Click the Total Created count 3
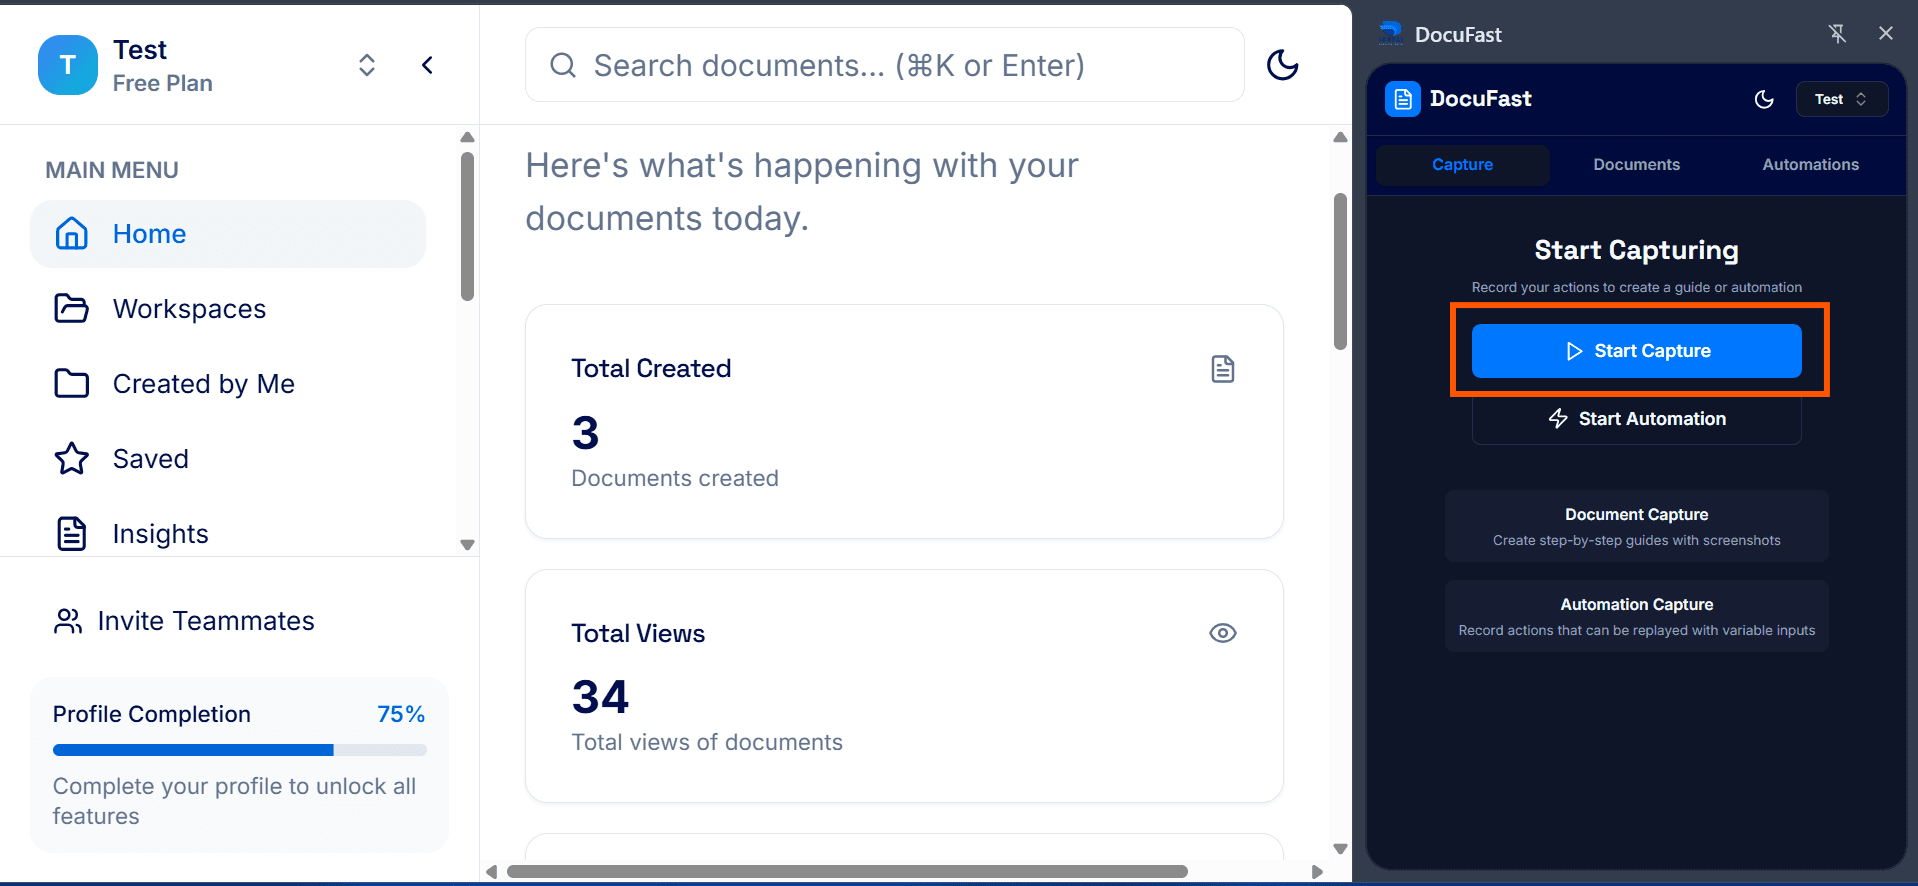The width and height of the screenshot is (1918, 886). (x=586, y=433)
